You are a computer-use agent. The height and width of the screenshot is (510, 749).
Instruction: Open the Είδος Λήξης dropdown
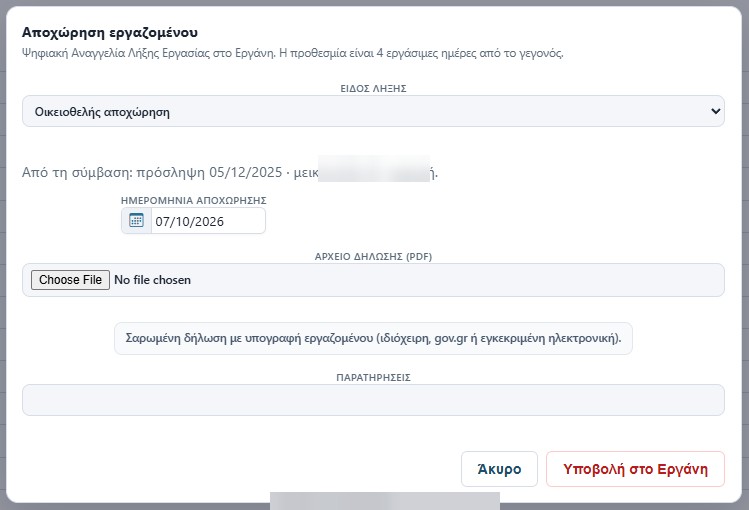click(373, 111)
